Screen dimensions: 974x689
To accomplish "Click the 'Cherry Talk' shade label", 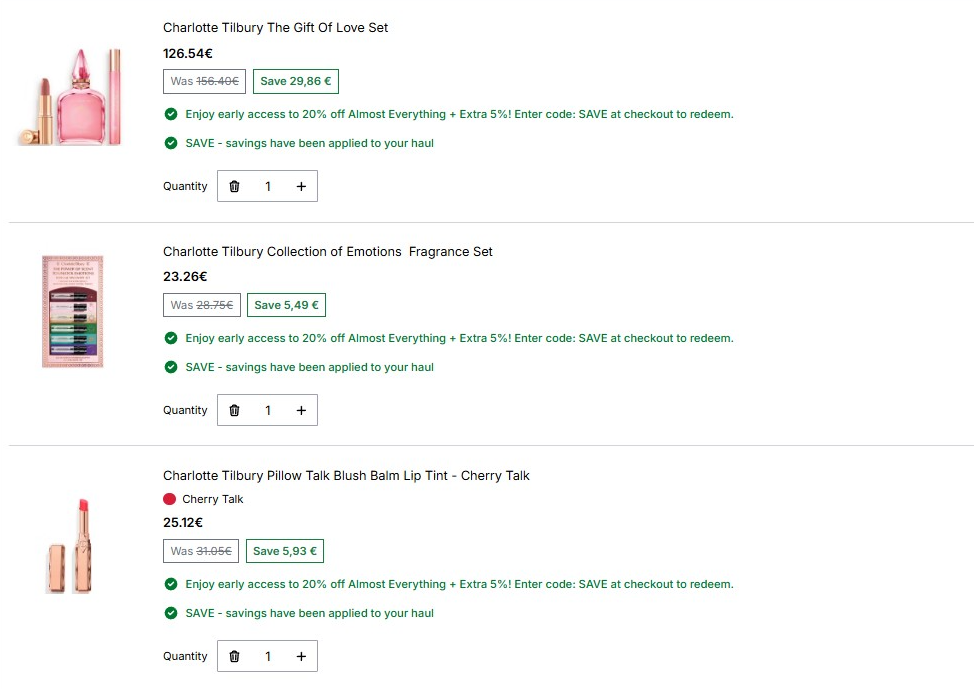I will [x=212, y=499].
